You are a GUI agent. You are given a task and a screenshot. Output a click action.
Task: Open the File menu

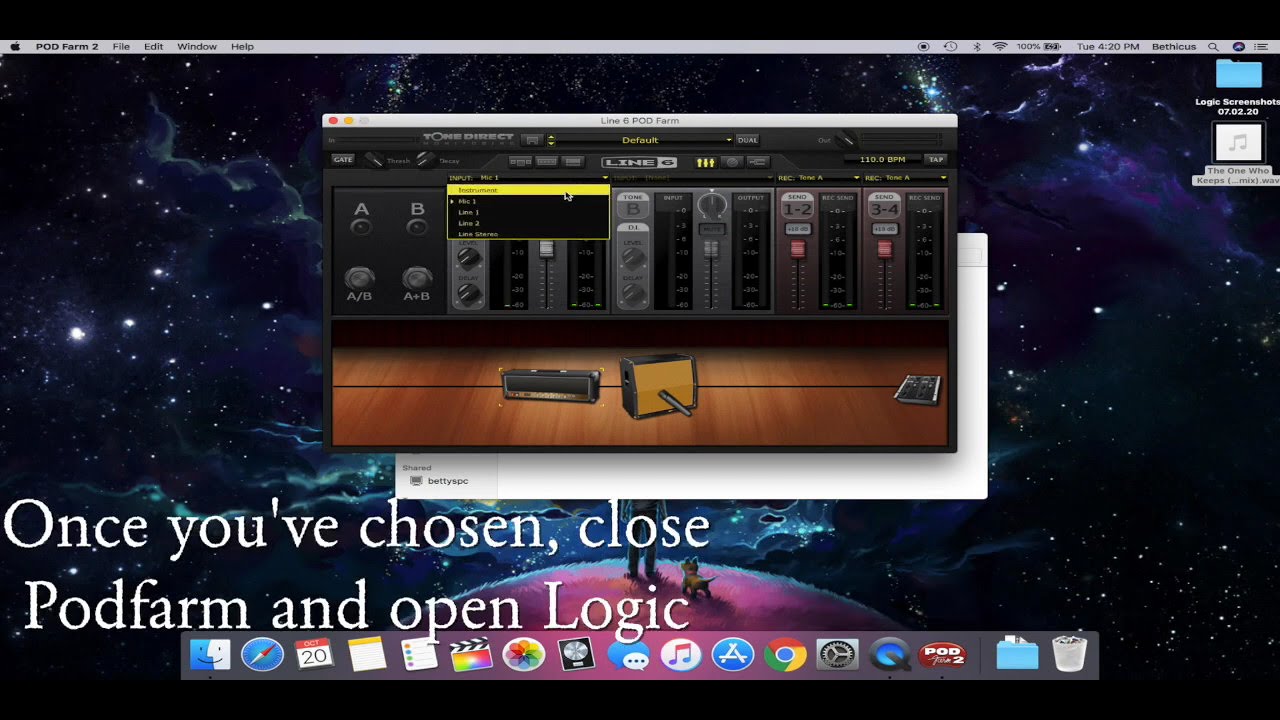[121, 47]
